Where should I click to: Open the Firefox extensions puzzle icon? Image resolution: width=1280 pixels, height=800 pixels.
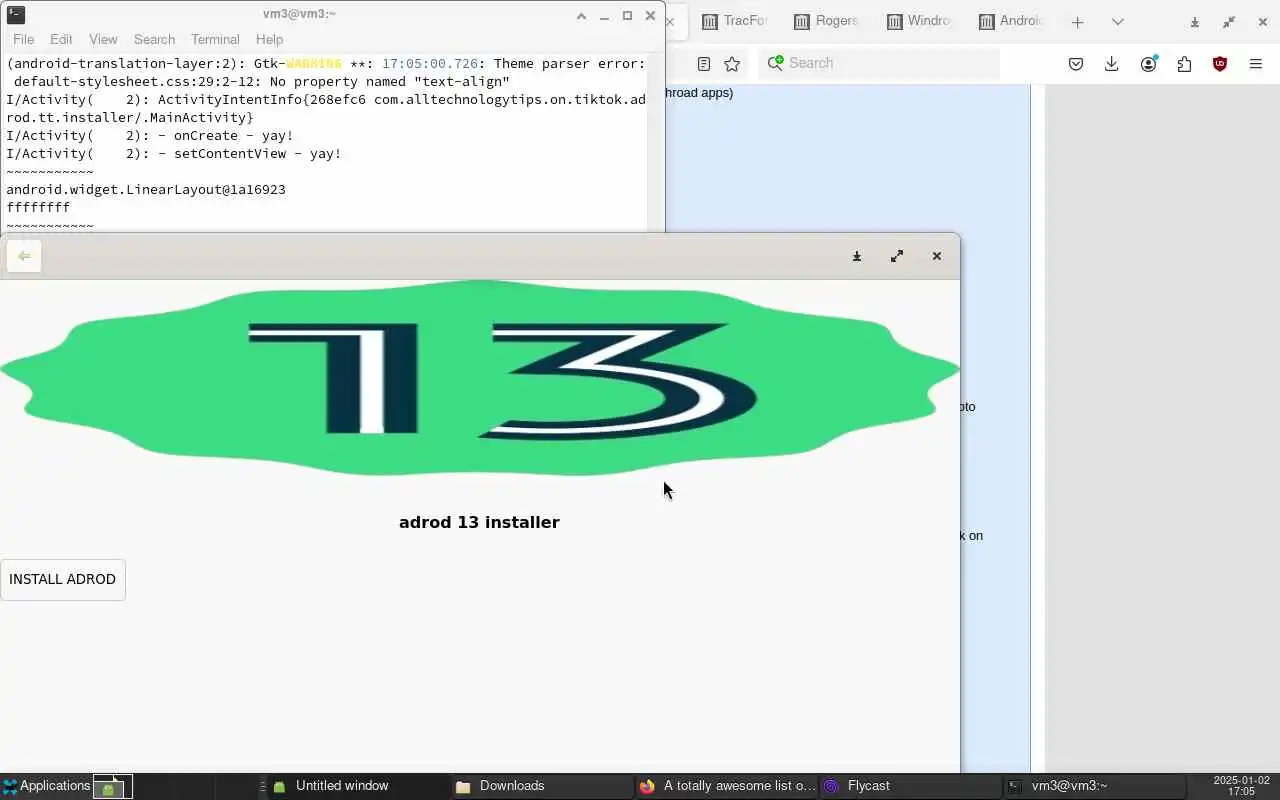pyautogui.click(x=1184, y=64)
